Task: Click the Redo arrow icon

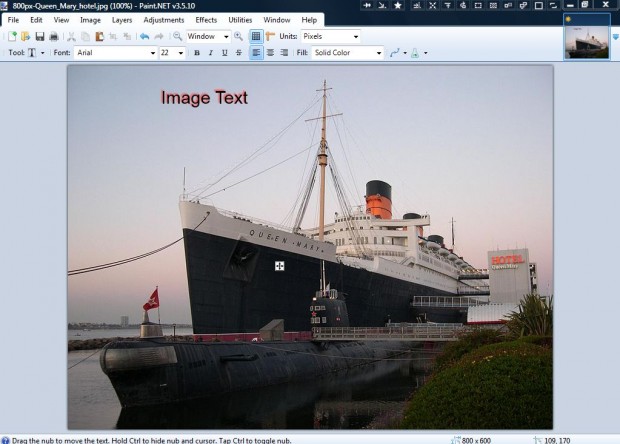Action: click(x=159, y=36)
